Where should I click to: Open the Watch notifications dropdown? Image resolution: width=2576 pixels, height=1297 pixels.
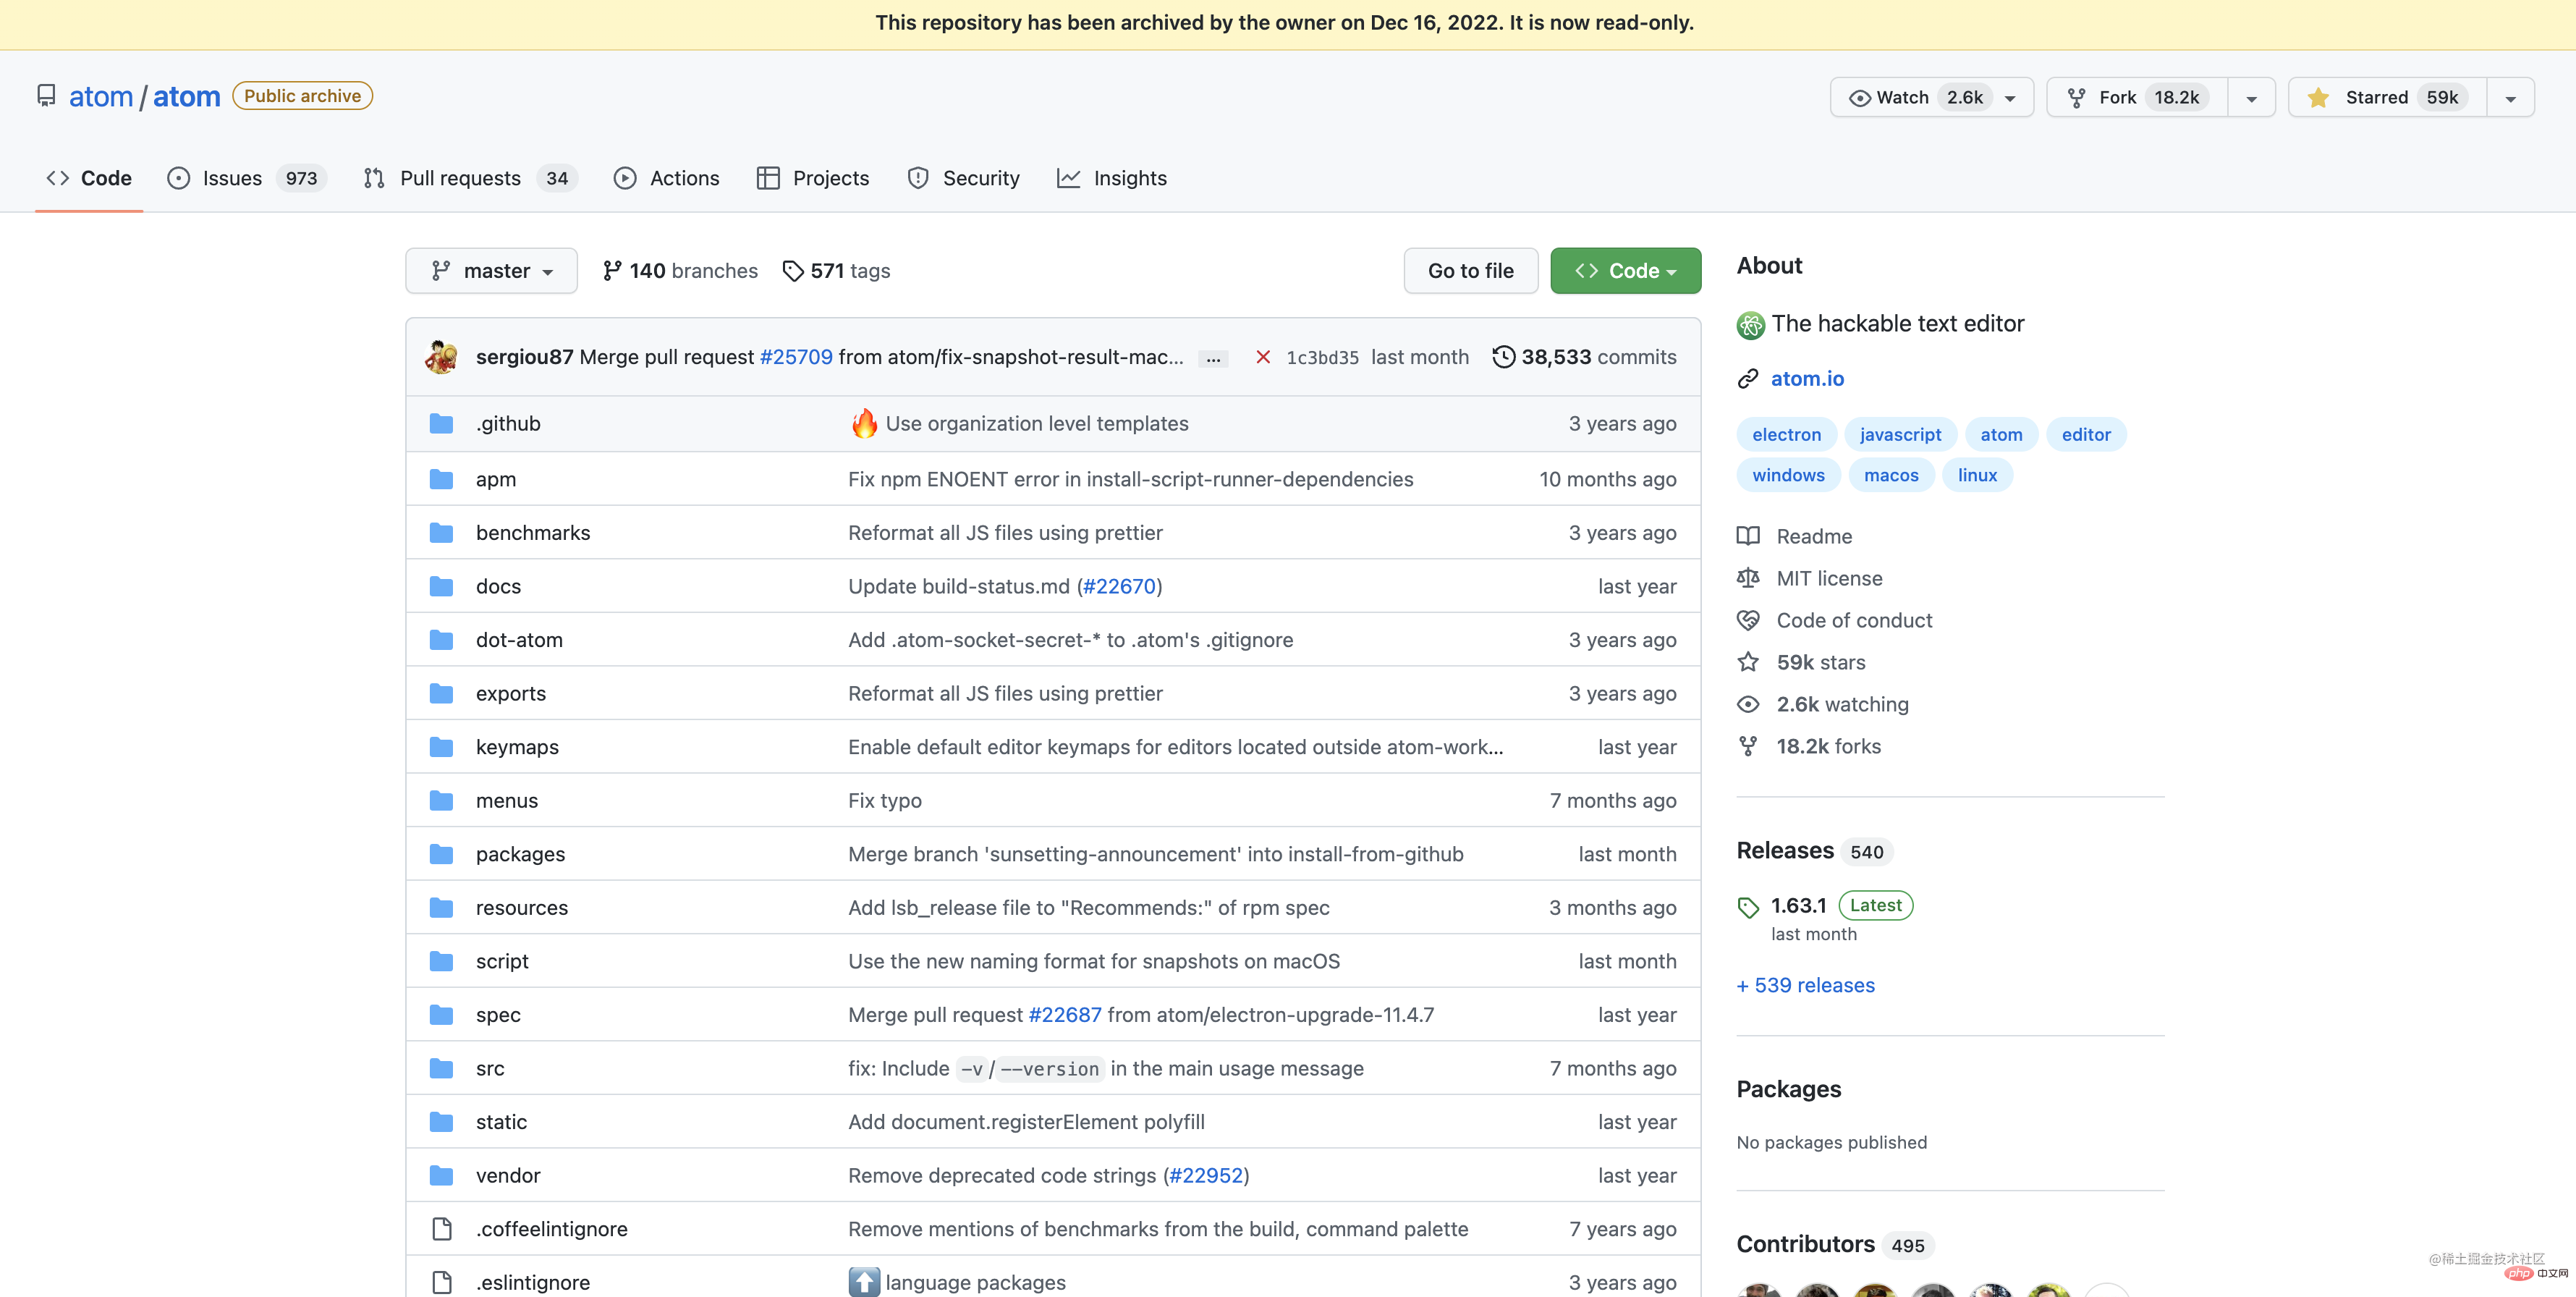(1931, 97)
